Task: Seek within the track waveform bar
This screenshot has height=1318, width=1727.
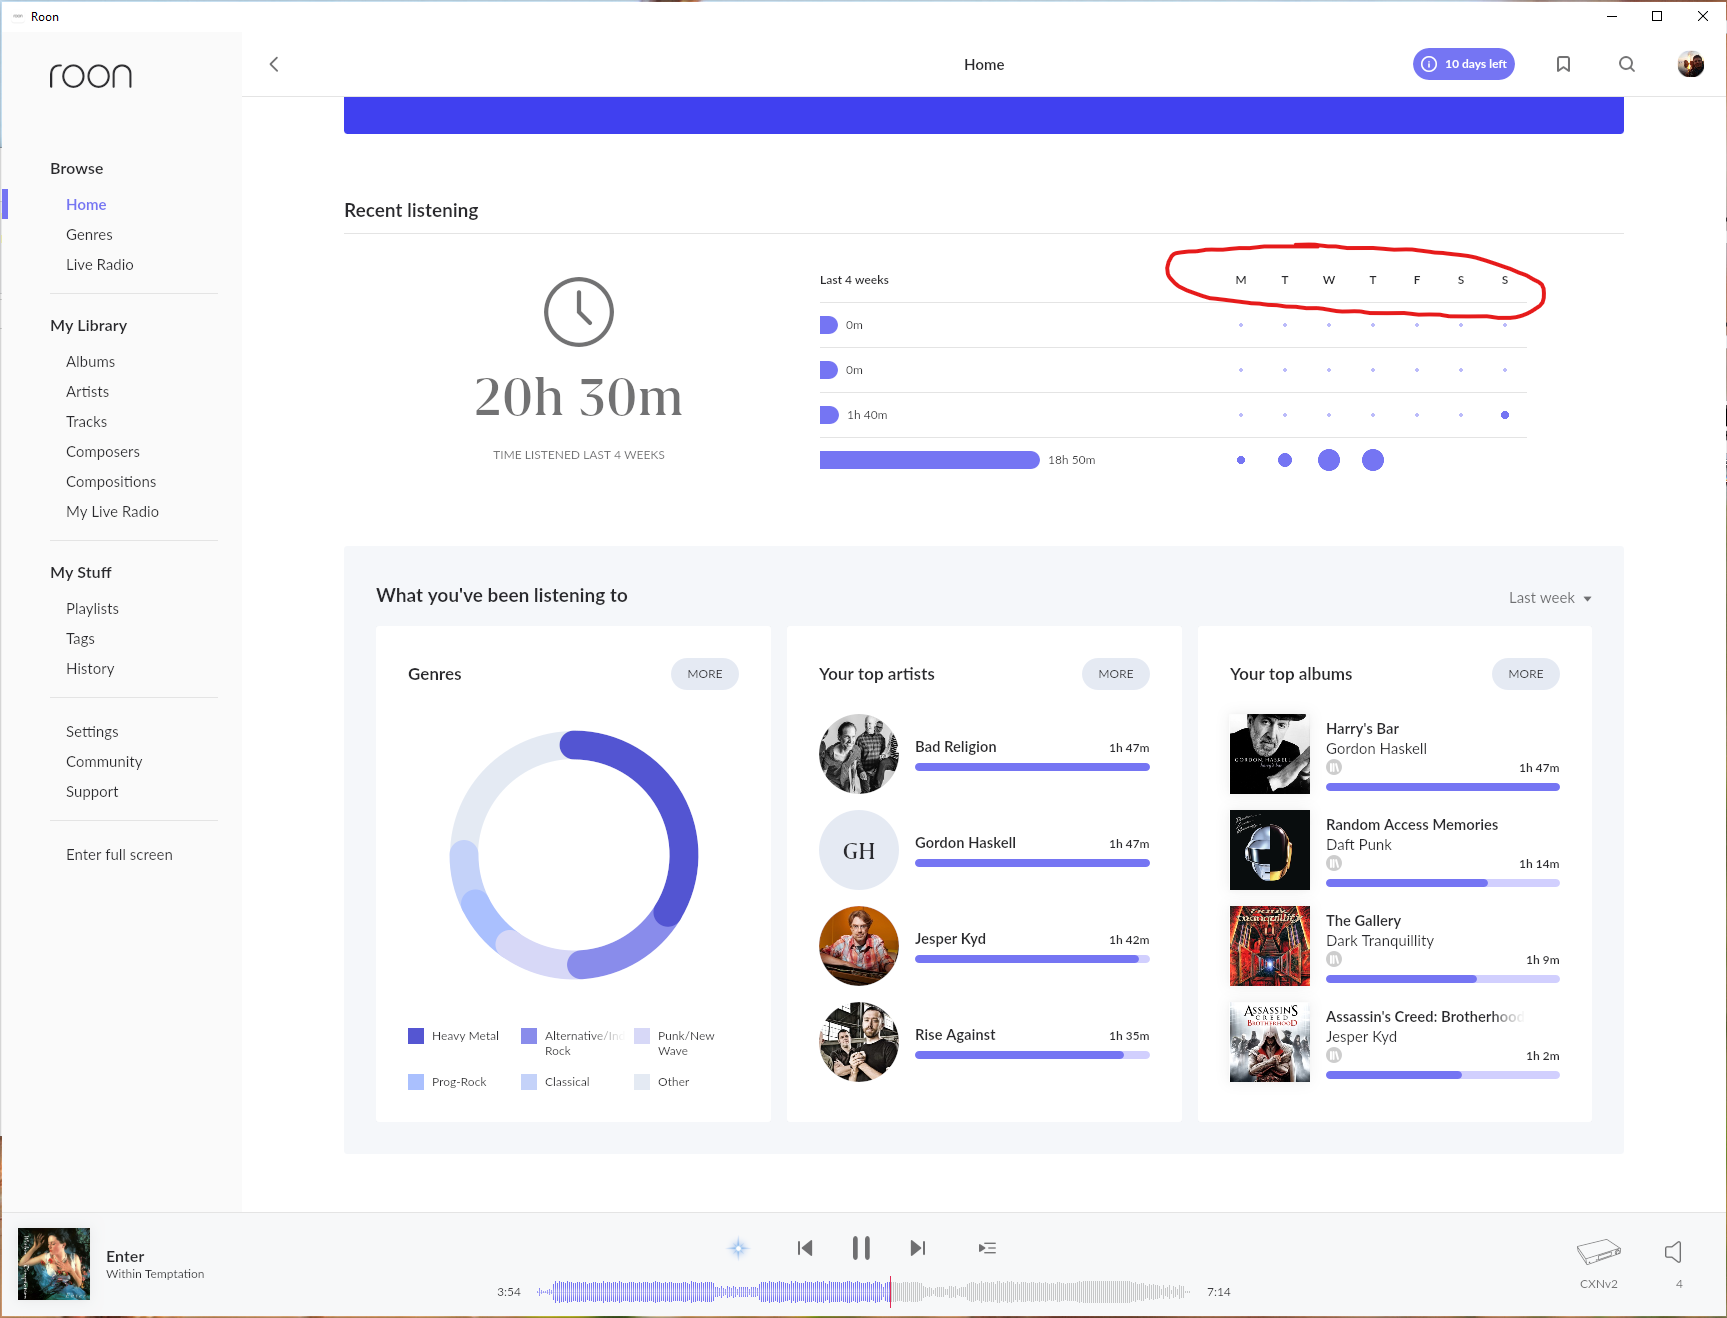Action: pos(863,1292)
